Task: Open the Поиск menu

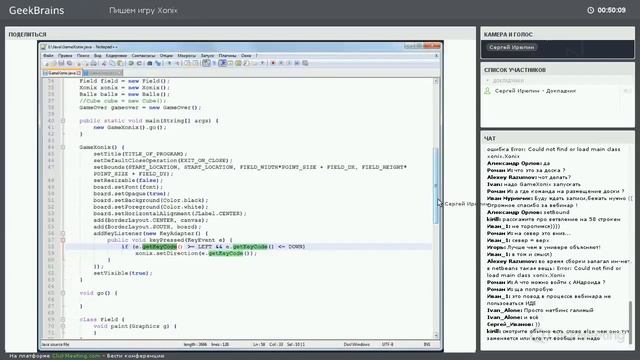Action: click(x=83, y=56)
